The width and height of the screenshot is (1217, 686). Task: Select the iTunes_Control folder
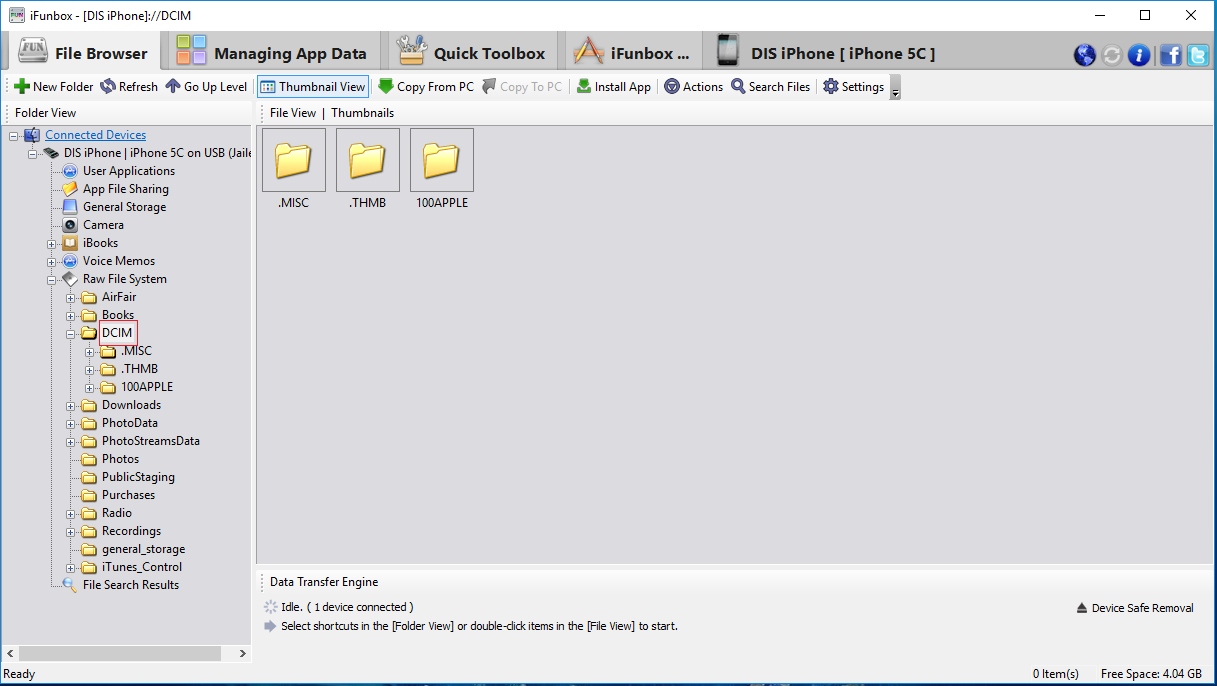142,567
